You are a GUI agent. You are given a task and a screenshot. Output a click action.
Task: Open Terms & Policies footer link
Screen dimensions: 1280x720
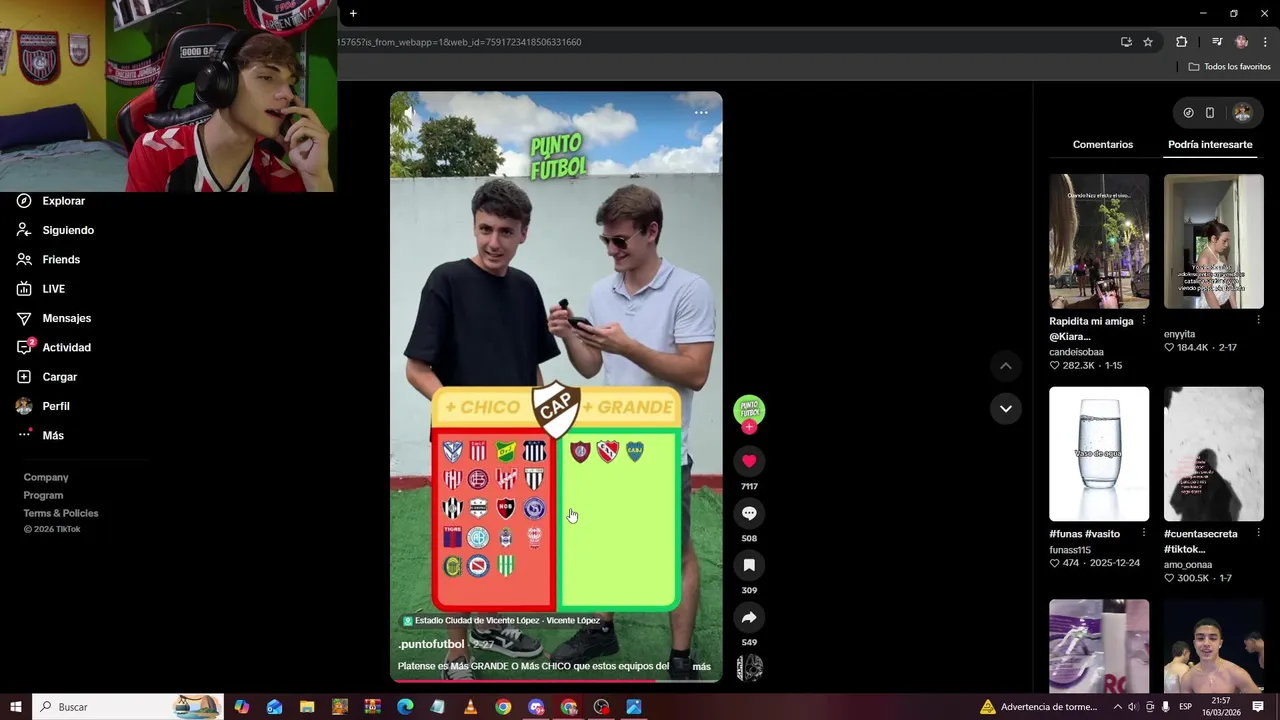pyautogui.click(x=61, y=514)
